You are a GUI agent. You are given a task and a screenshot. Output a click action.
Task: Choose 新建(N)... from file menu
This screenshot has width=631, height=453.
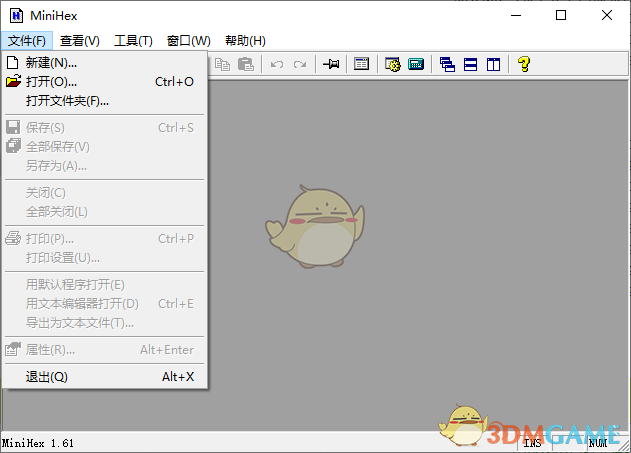pos(105,62)
